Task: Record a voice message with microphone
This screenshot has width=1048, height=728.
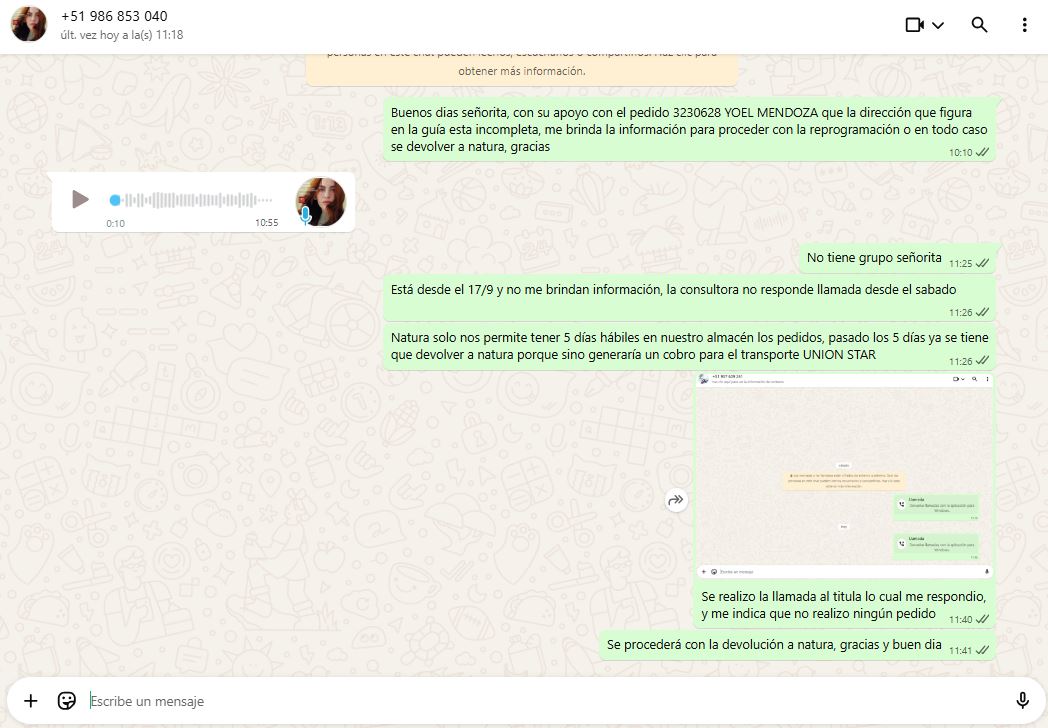Action: [1022, 701]
